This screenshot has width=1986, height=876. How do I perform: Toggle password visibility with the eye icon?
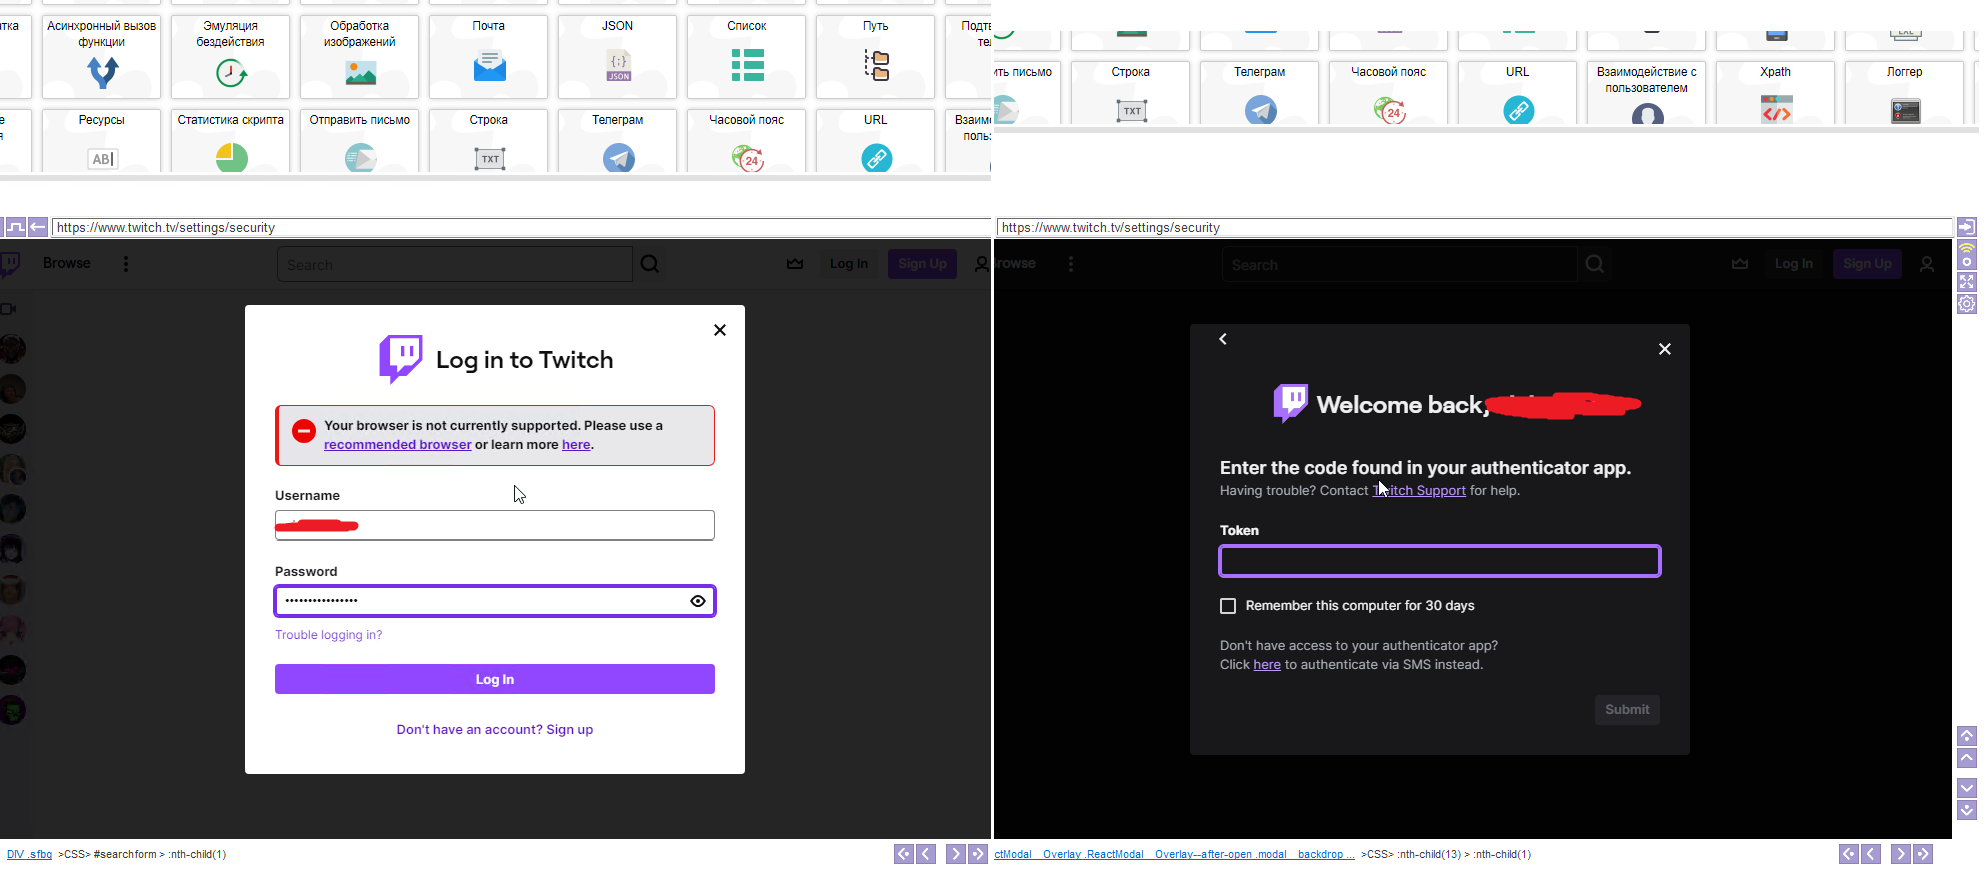(698, 601)
